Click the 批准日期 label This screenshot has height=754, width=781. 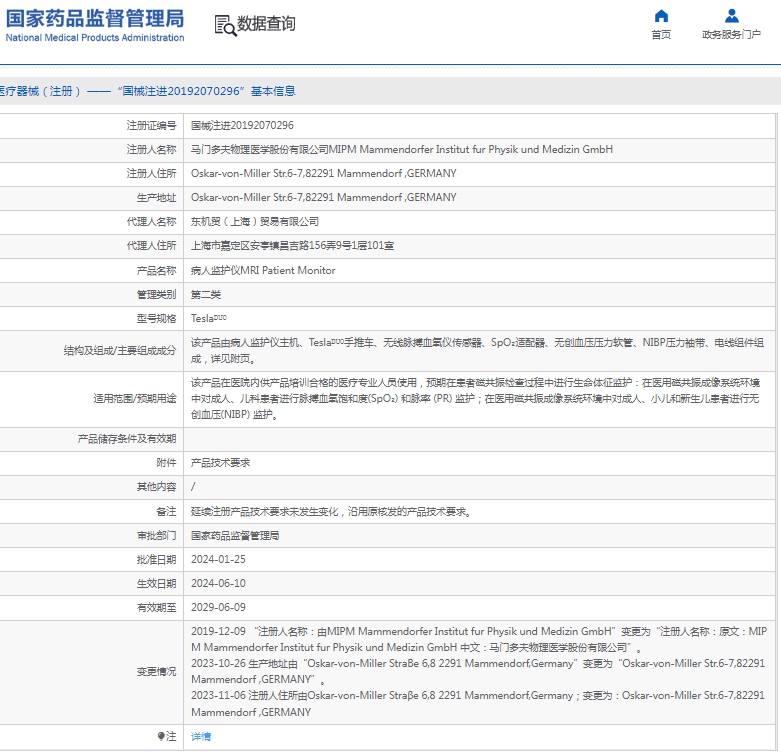click(156, 560)
